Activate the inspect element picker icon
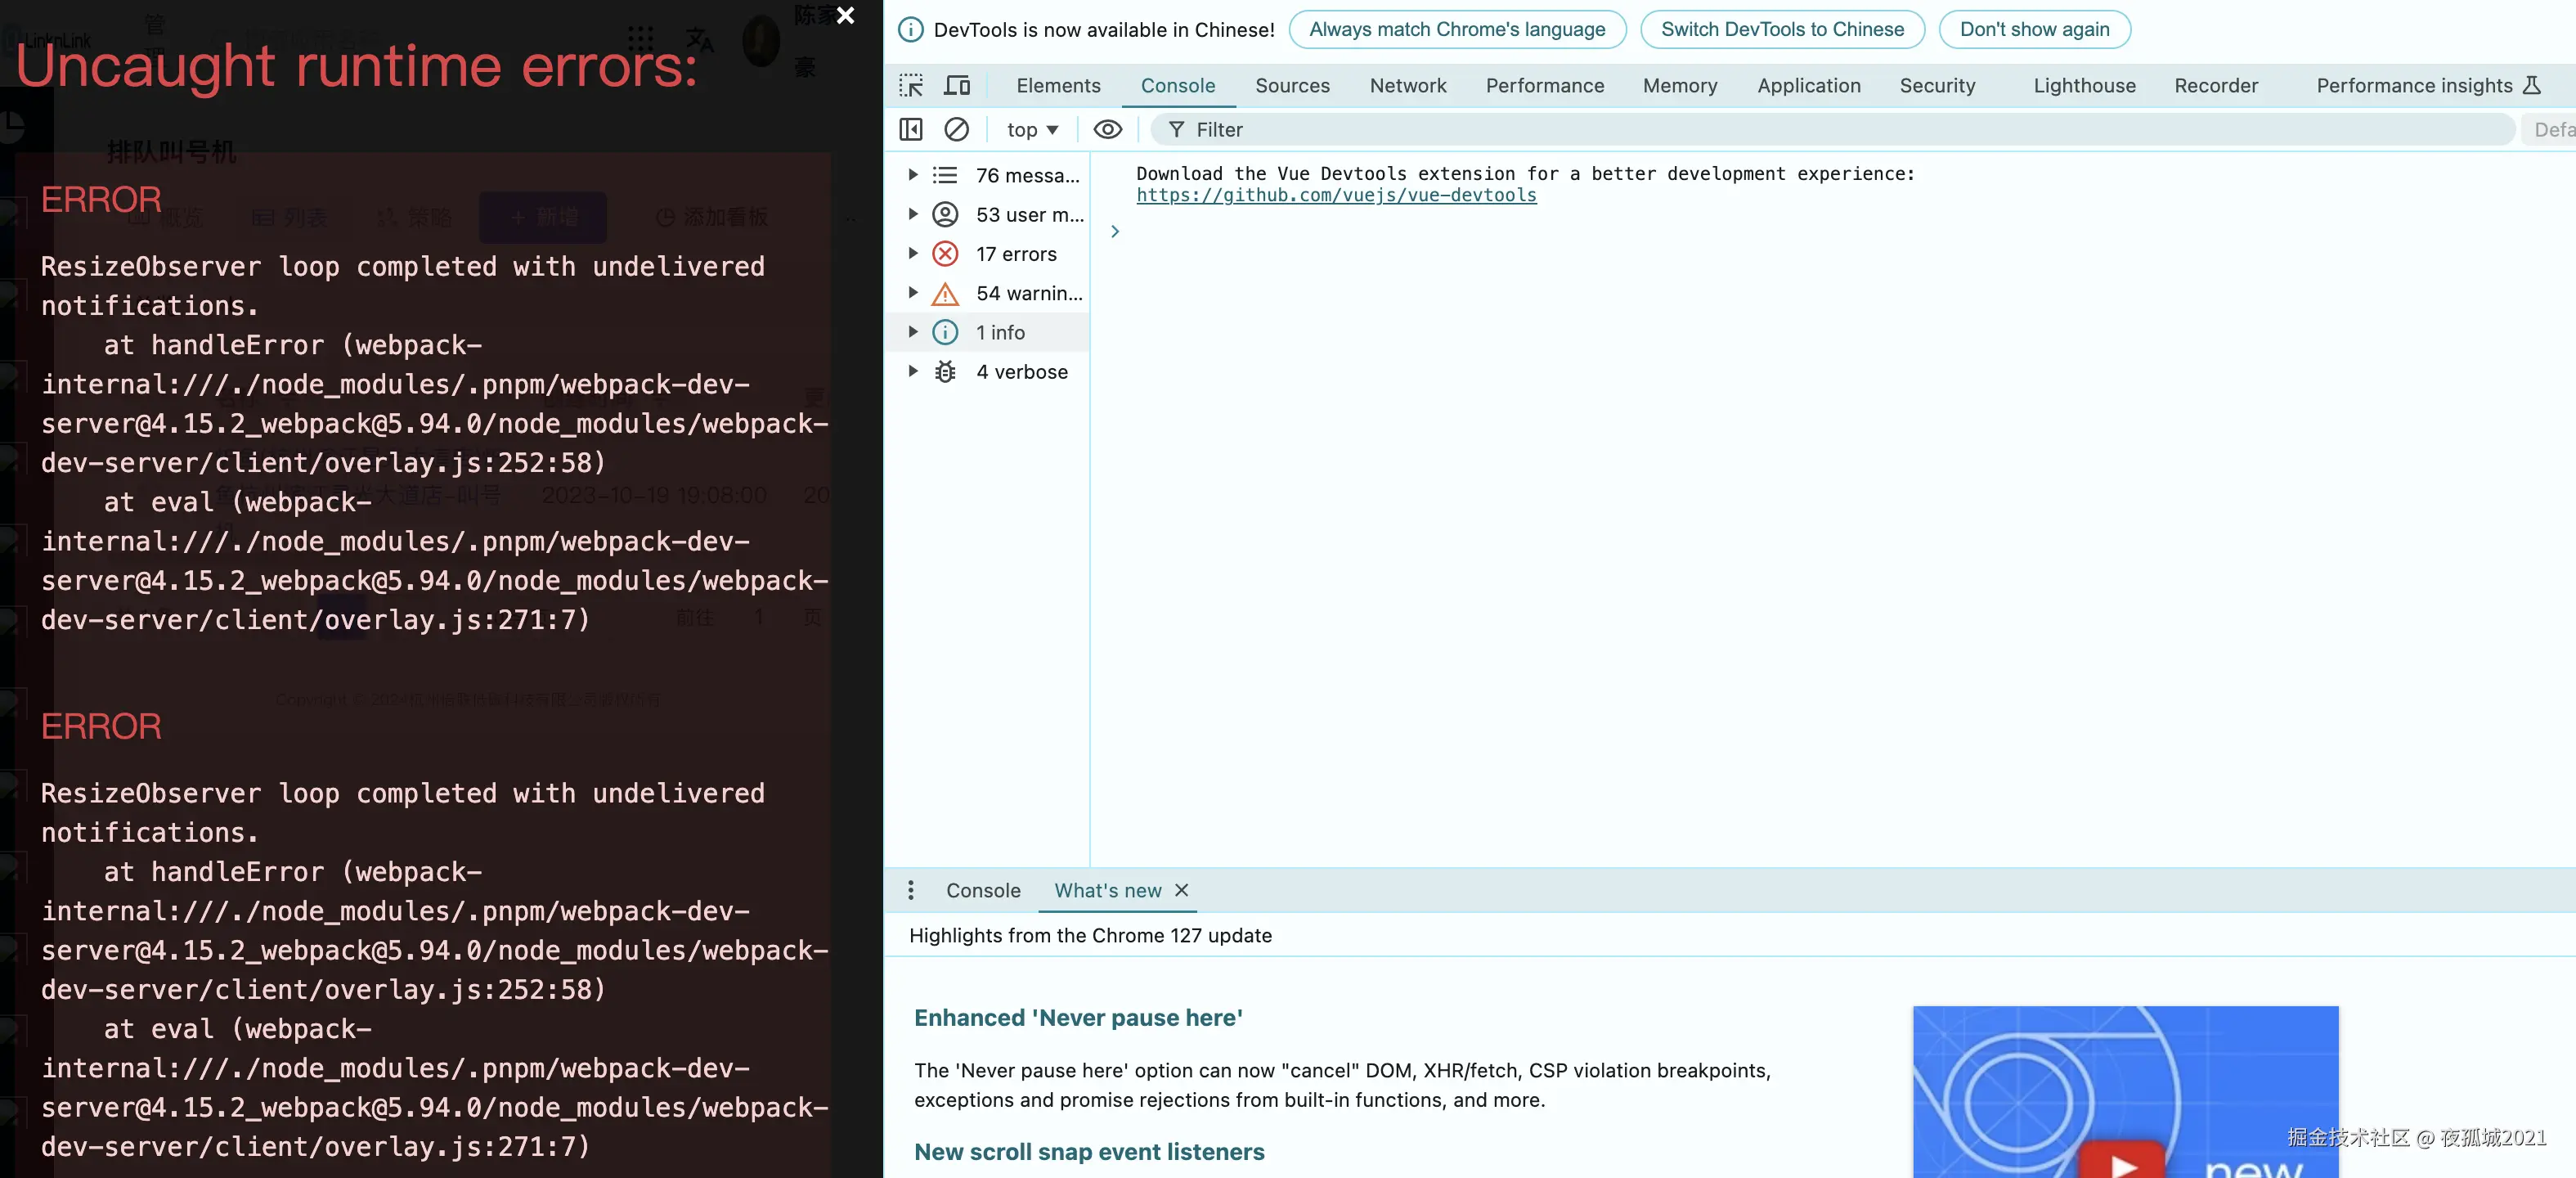2576x1178 pixels. point(910,86)
